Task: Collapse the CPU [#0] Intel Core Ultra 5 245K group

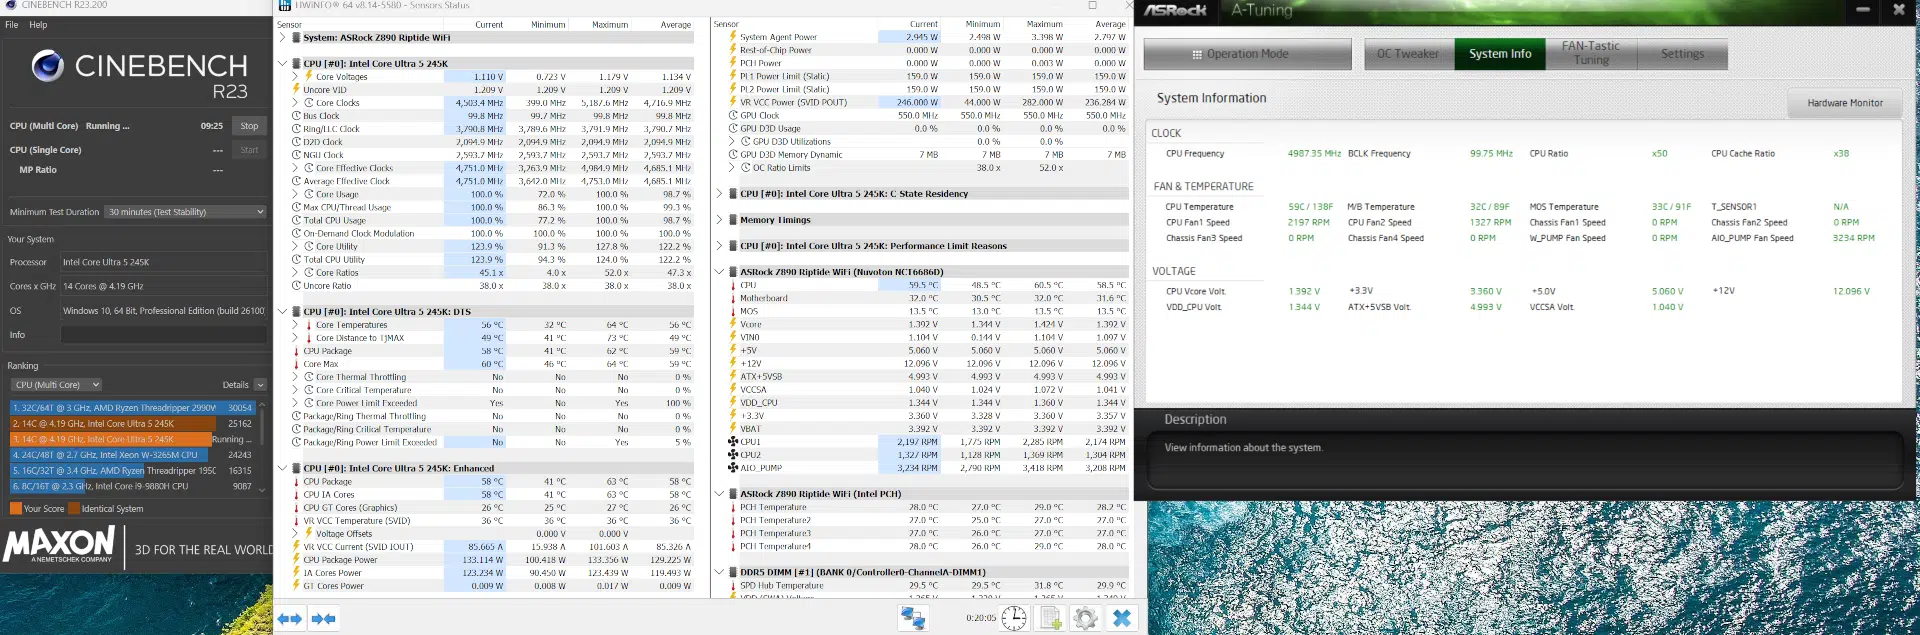Action: pos(283,63)
